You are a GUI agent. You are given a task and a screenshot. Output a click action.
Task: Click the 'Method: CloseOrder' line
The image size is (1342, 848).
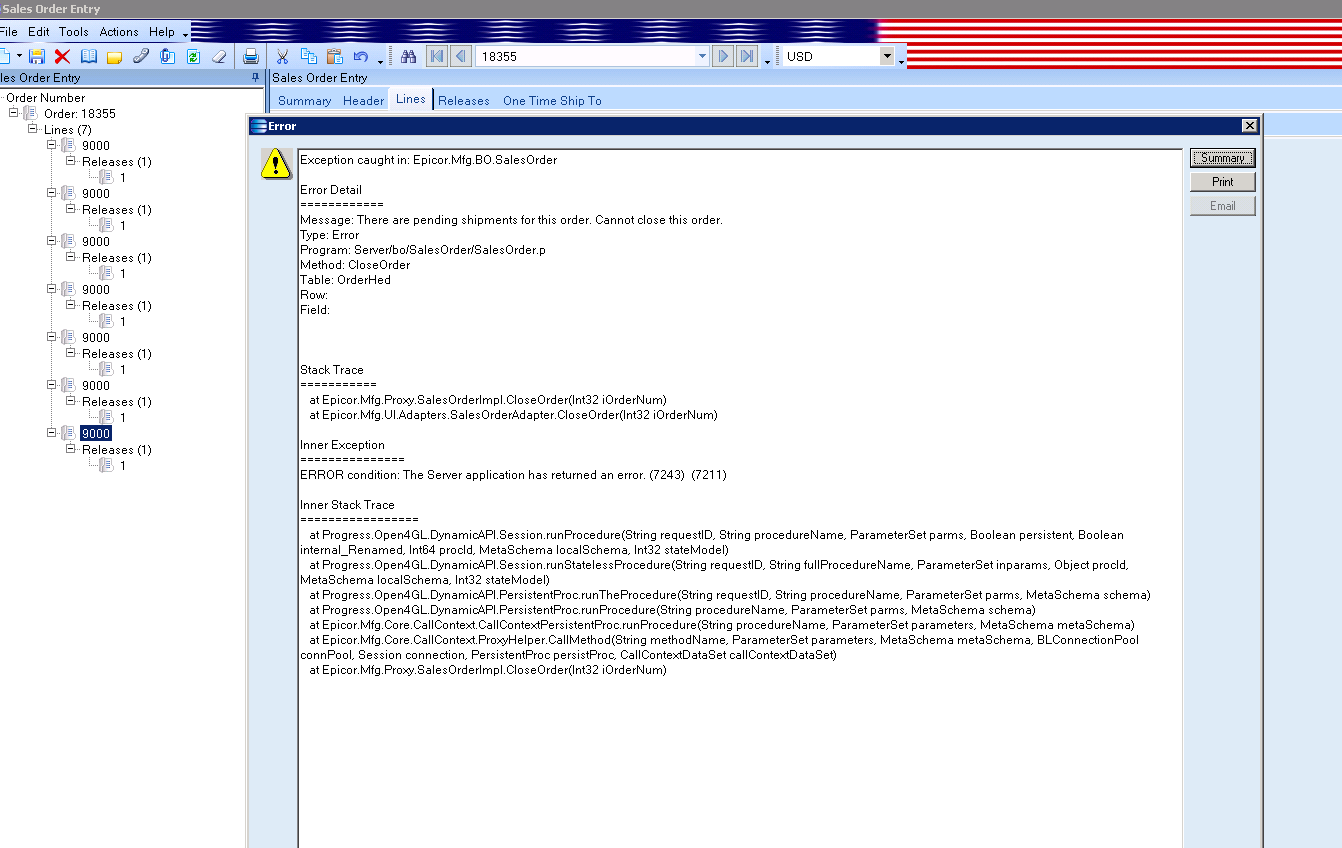point(355,265)
